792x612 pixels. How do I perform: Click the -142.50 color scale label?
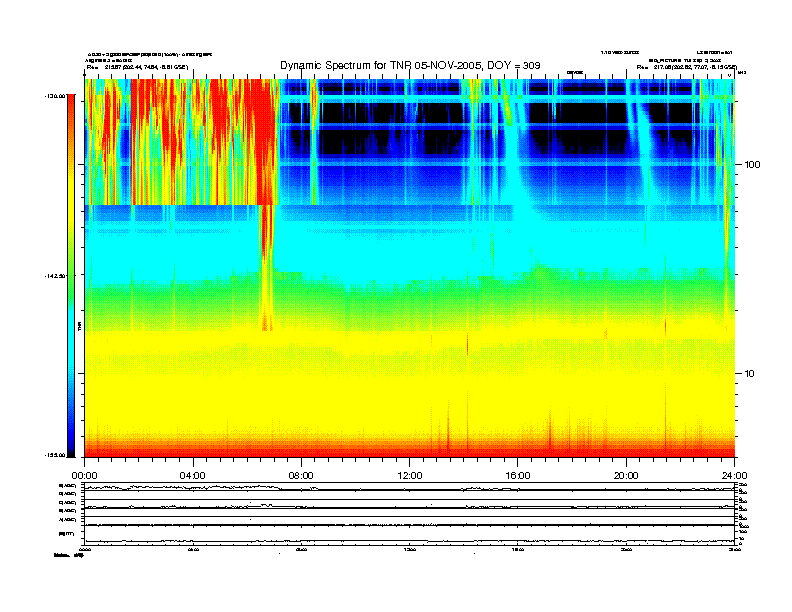click(55, 276)
